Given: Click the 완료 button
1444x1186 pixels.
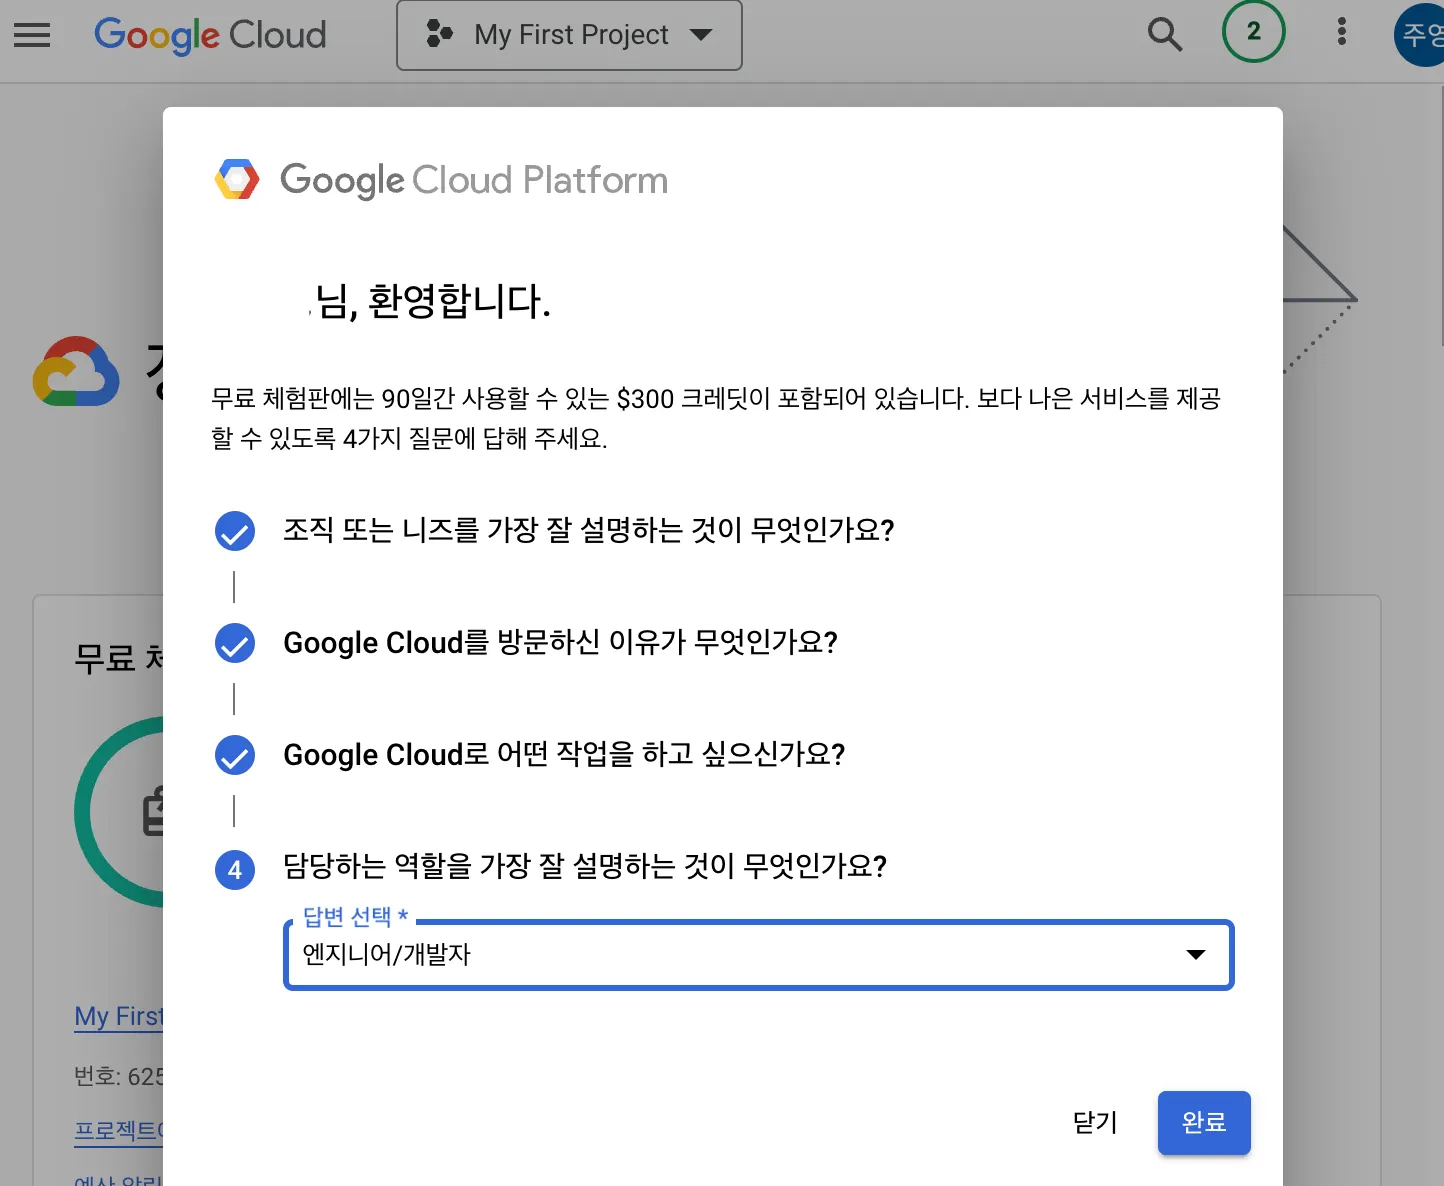Looking at the screenshot, I should [1203, 1123].
